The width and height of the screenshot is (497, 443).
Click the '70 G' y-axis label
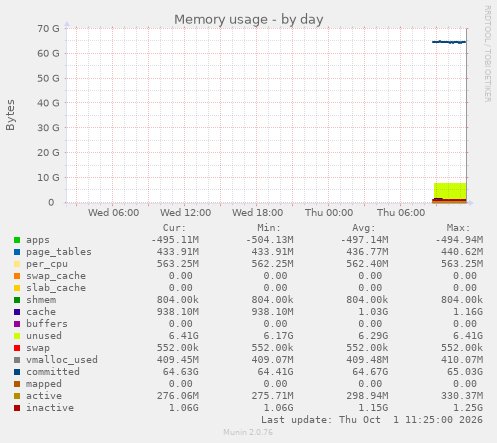48,29
